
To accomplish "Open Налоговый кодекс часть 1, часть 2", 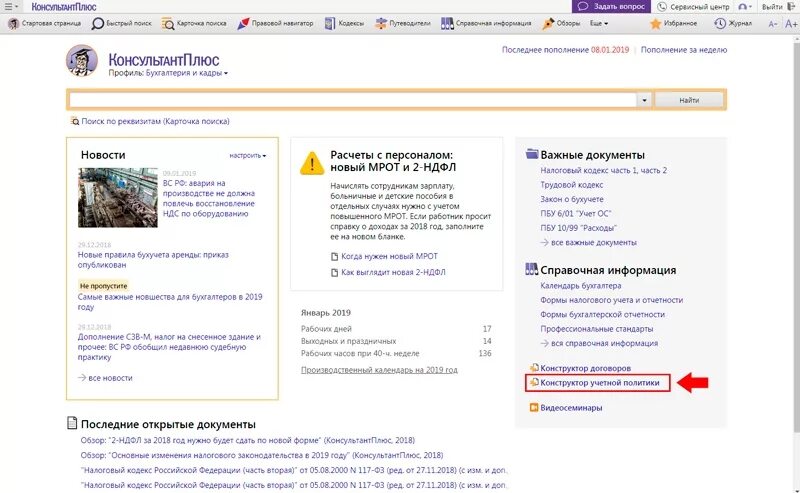I will 604,170.
